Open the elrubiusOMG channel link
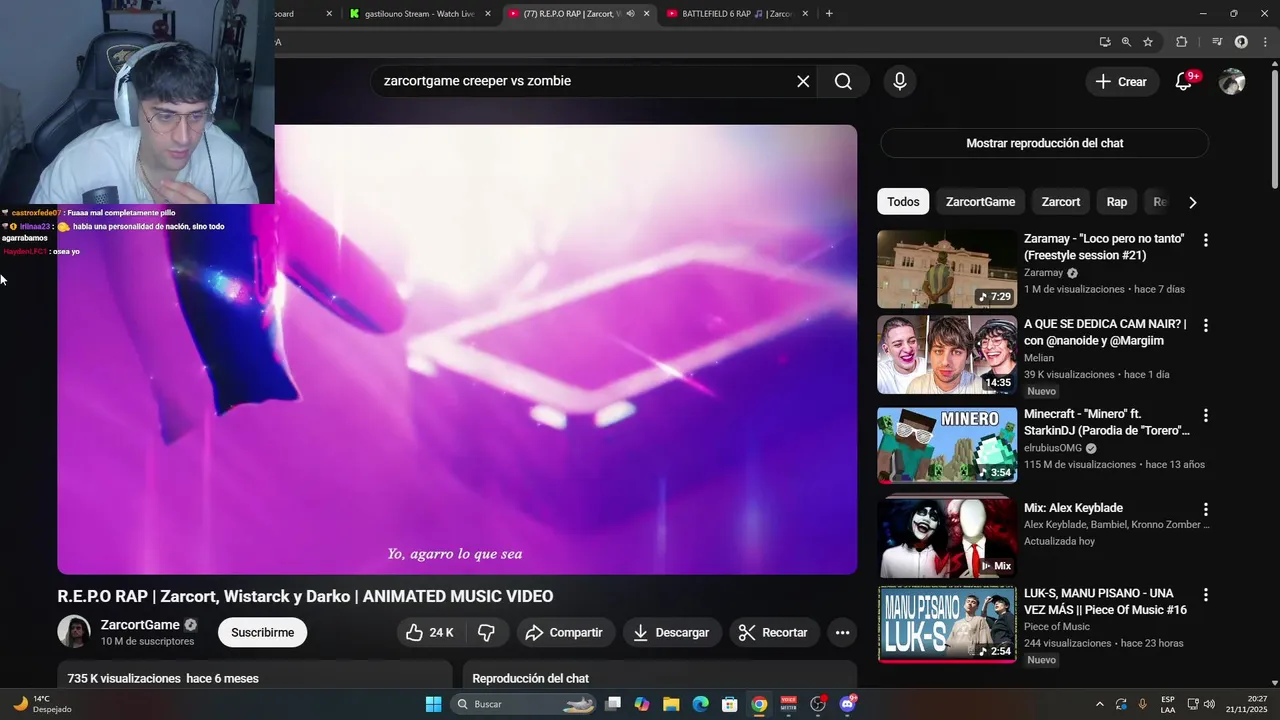The image size is (1280, 720). click(1053, 448)
